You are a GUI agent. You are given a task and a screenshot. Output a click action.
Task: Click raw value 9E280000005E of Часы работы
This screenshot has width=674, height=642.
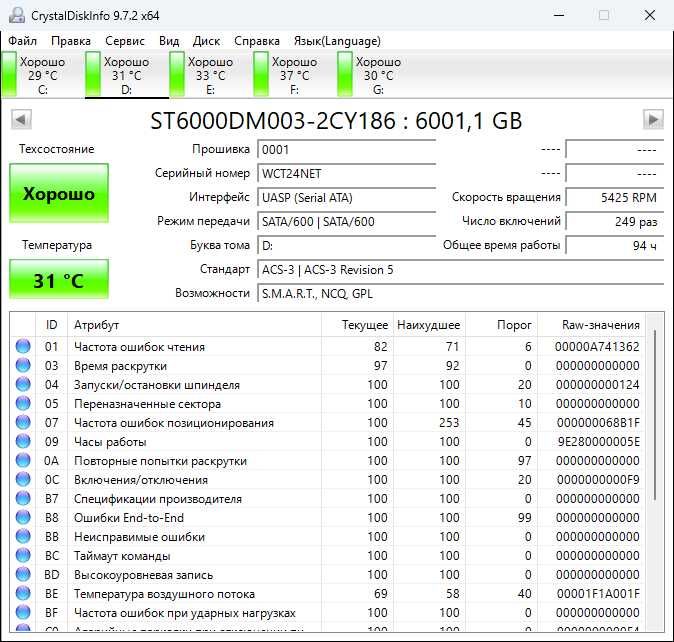[x=598, y=442]
